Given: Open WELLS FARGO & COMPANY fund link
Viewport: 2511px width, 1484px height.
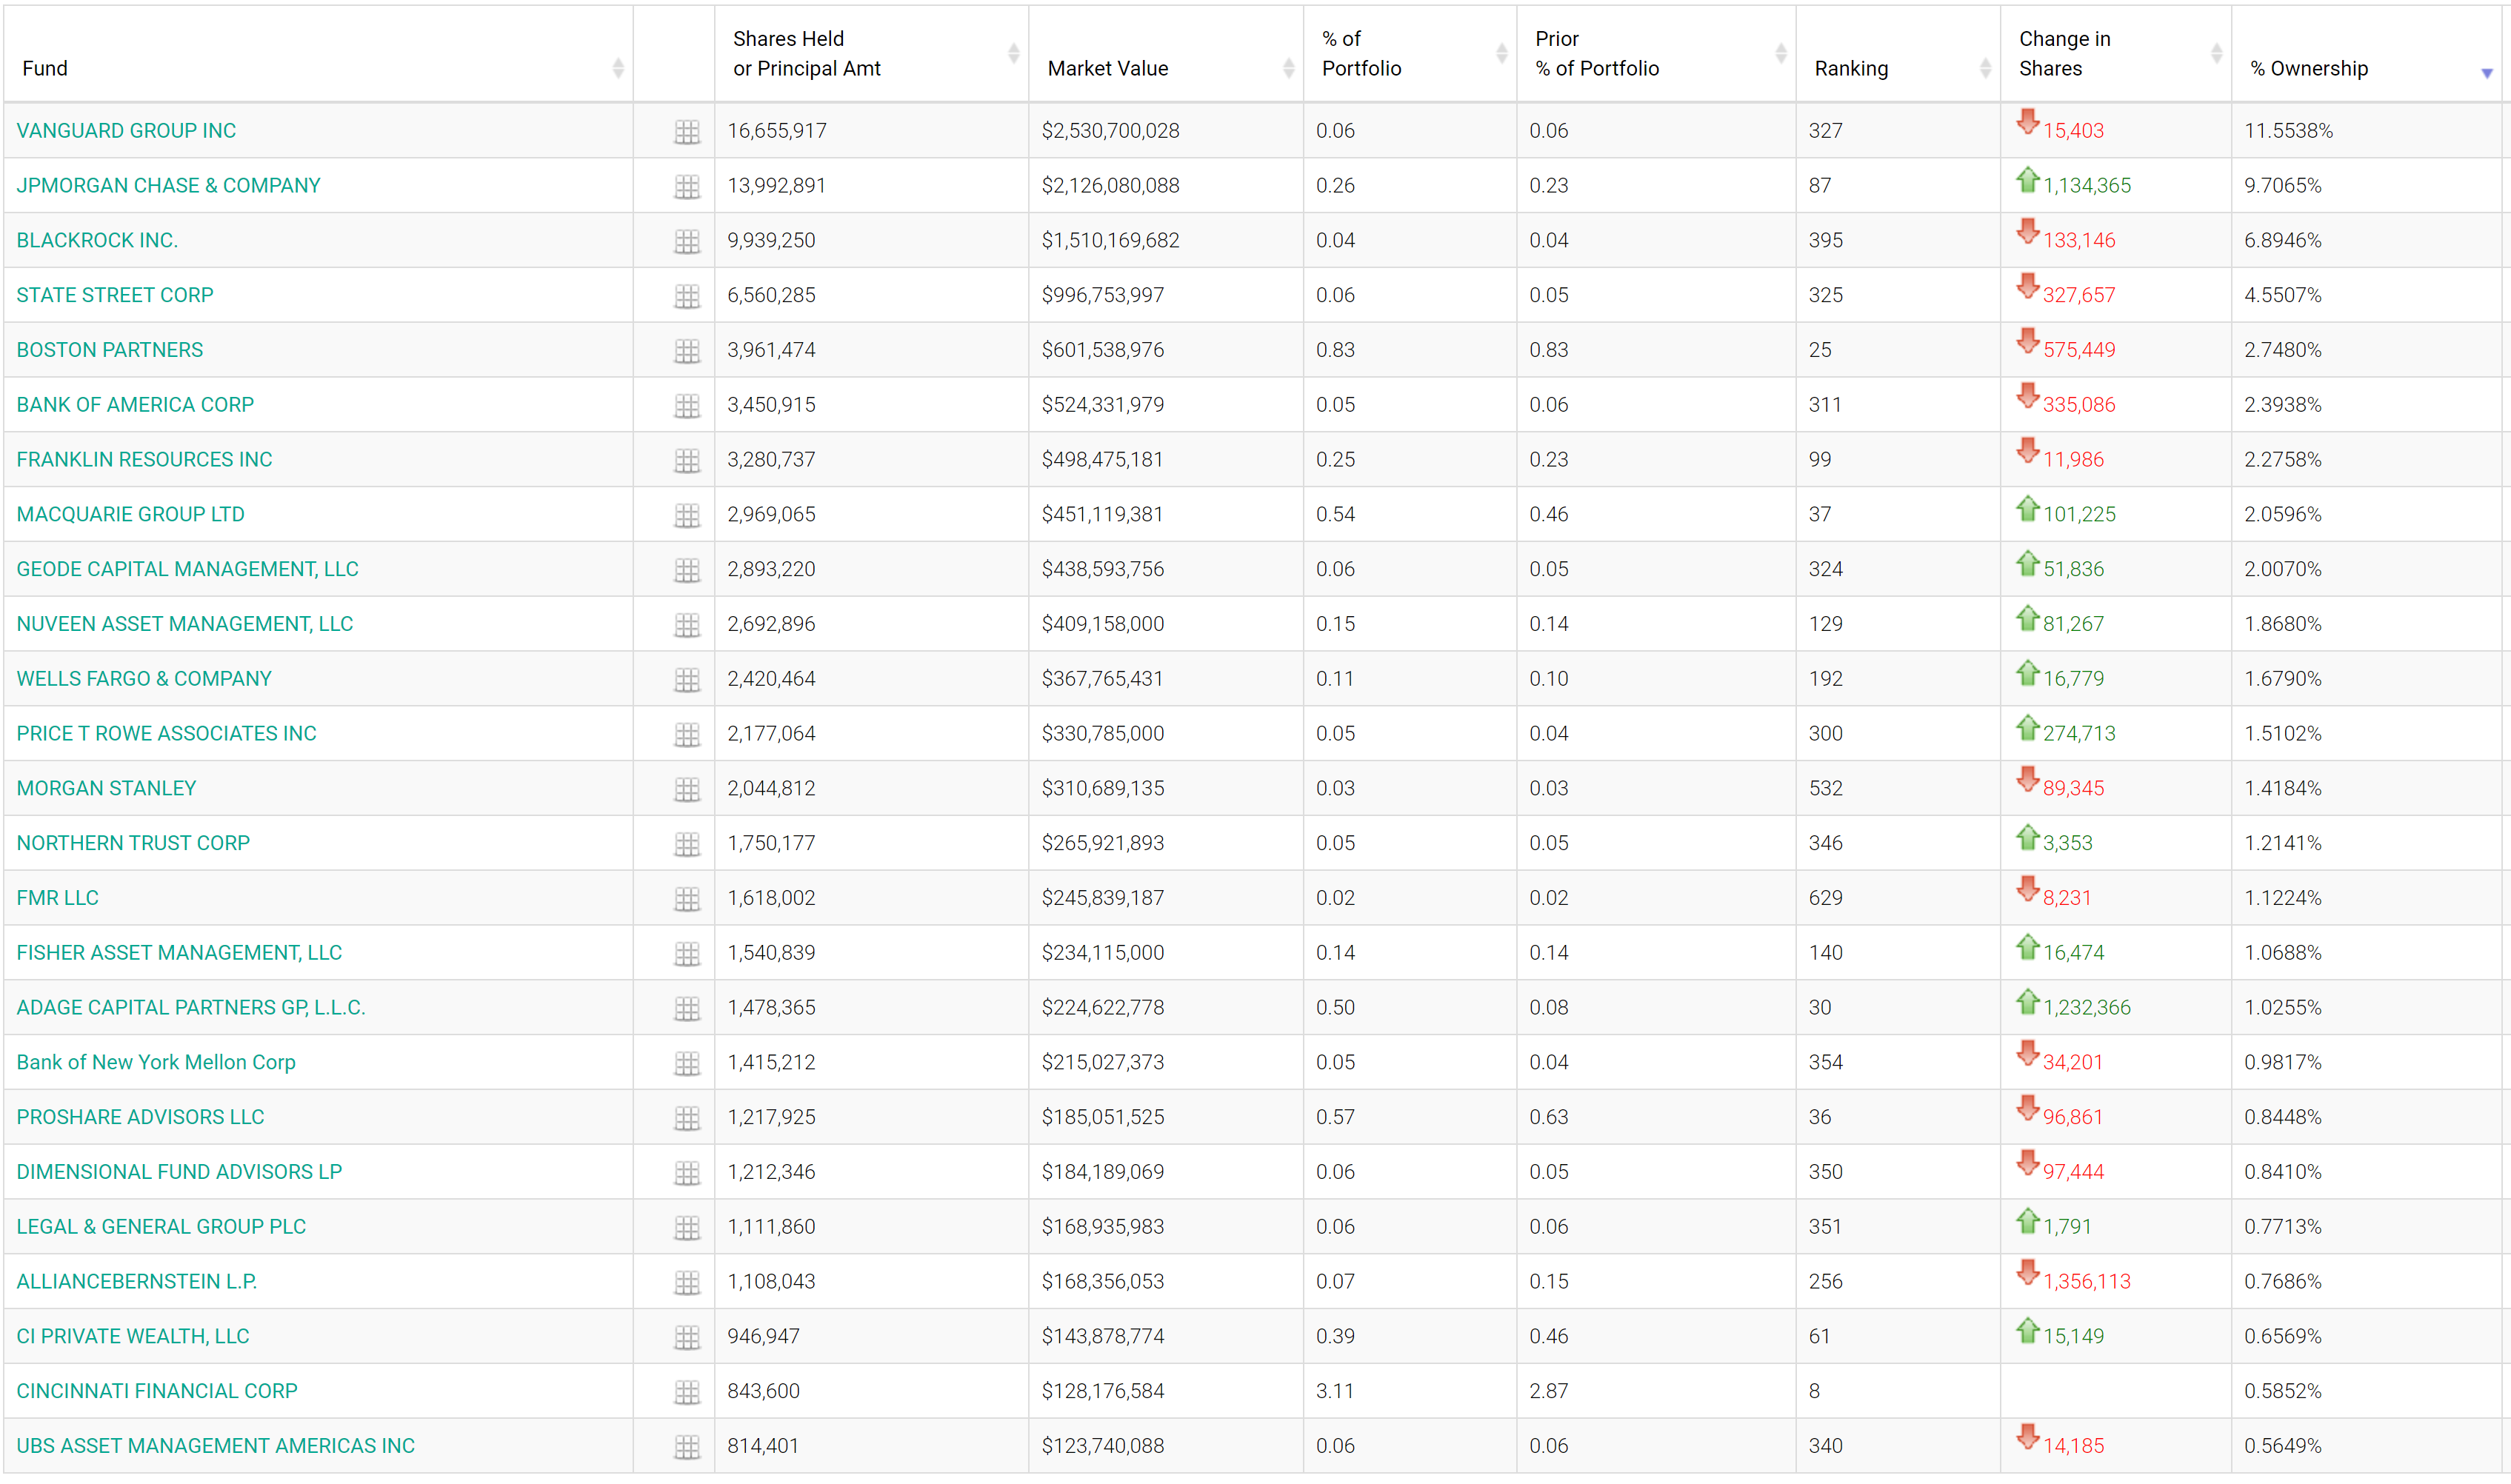Looking at the screenshot, I should pos(144,679).
